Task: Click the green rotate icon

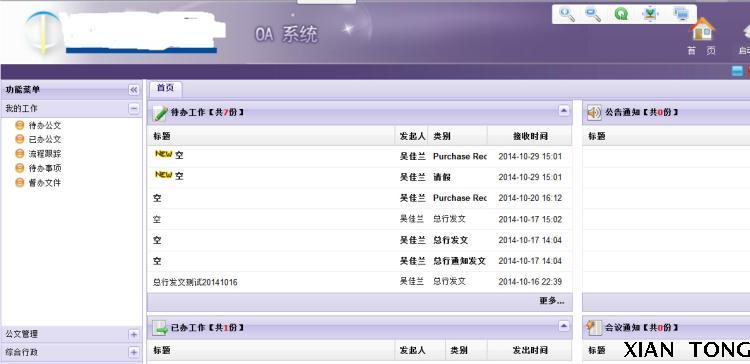Action: click(621, 14)
